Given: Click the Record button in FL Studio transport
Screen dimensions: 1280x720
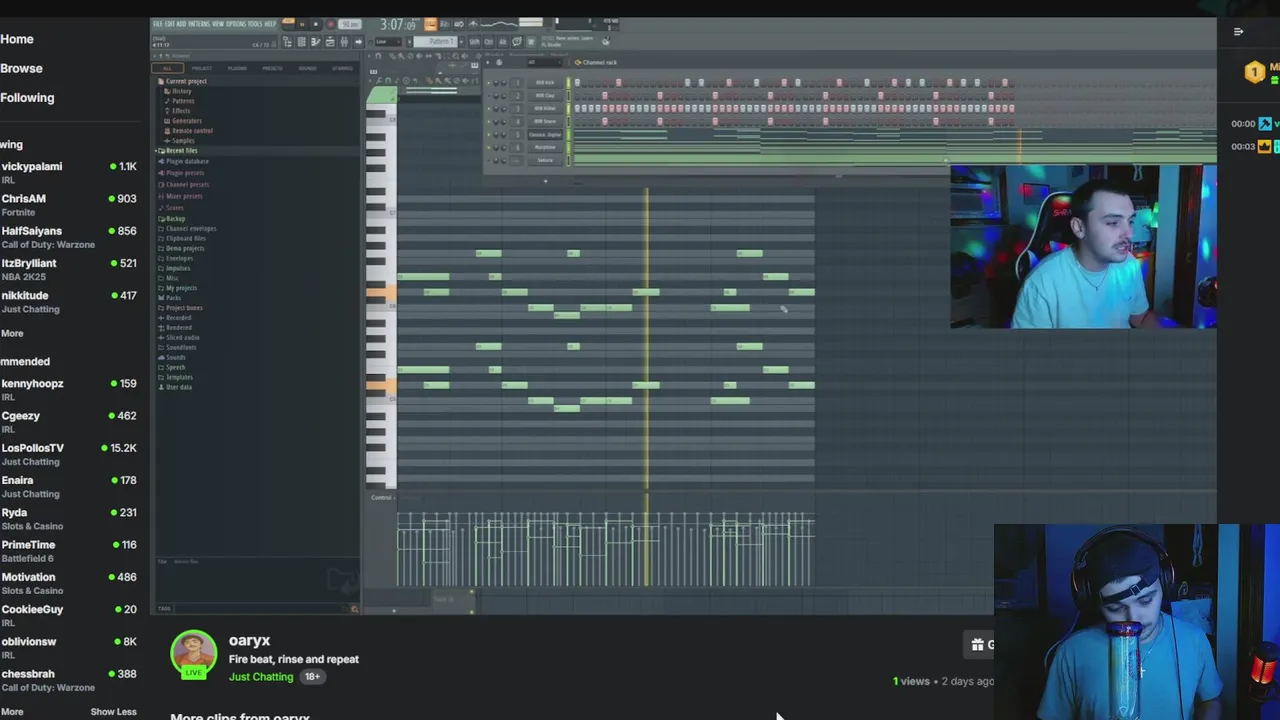Looking at the screenshot, I should (x=330, y=24).
